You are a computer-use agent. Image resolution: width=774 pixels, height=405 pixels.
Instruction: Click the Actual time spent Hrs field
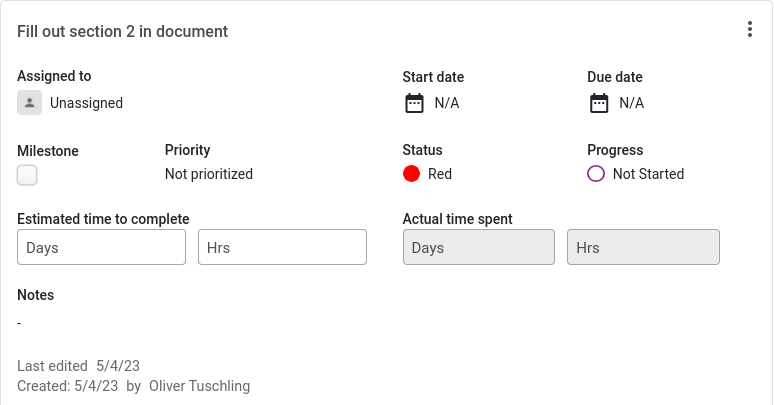(x=643, y=247)
